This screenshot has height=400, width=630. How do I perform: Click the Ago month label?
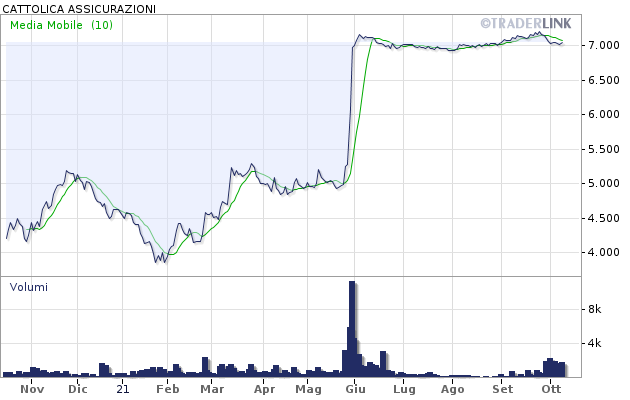[453, 390]
